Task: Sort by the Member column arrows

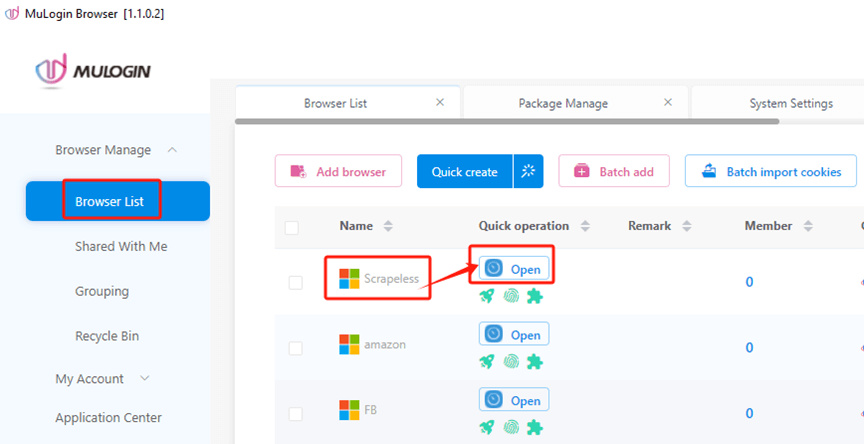Action: pos(808,226)
